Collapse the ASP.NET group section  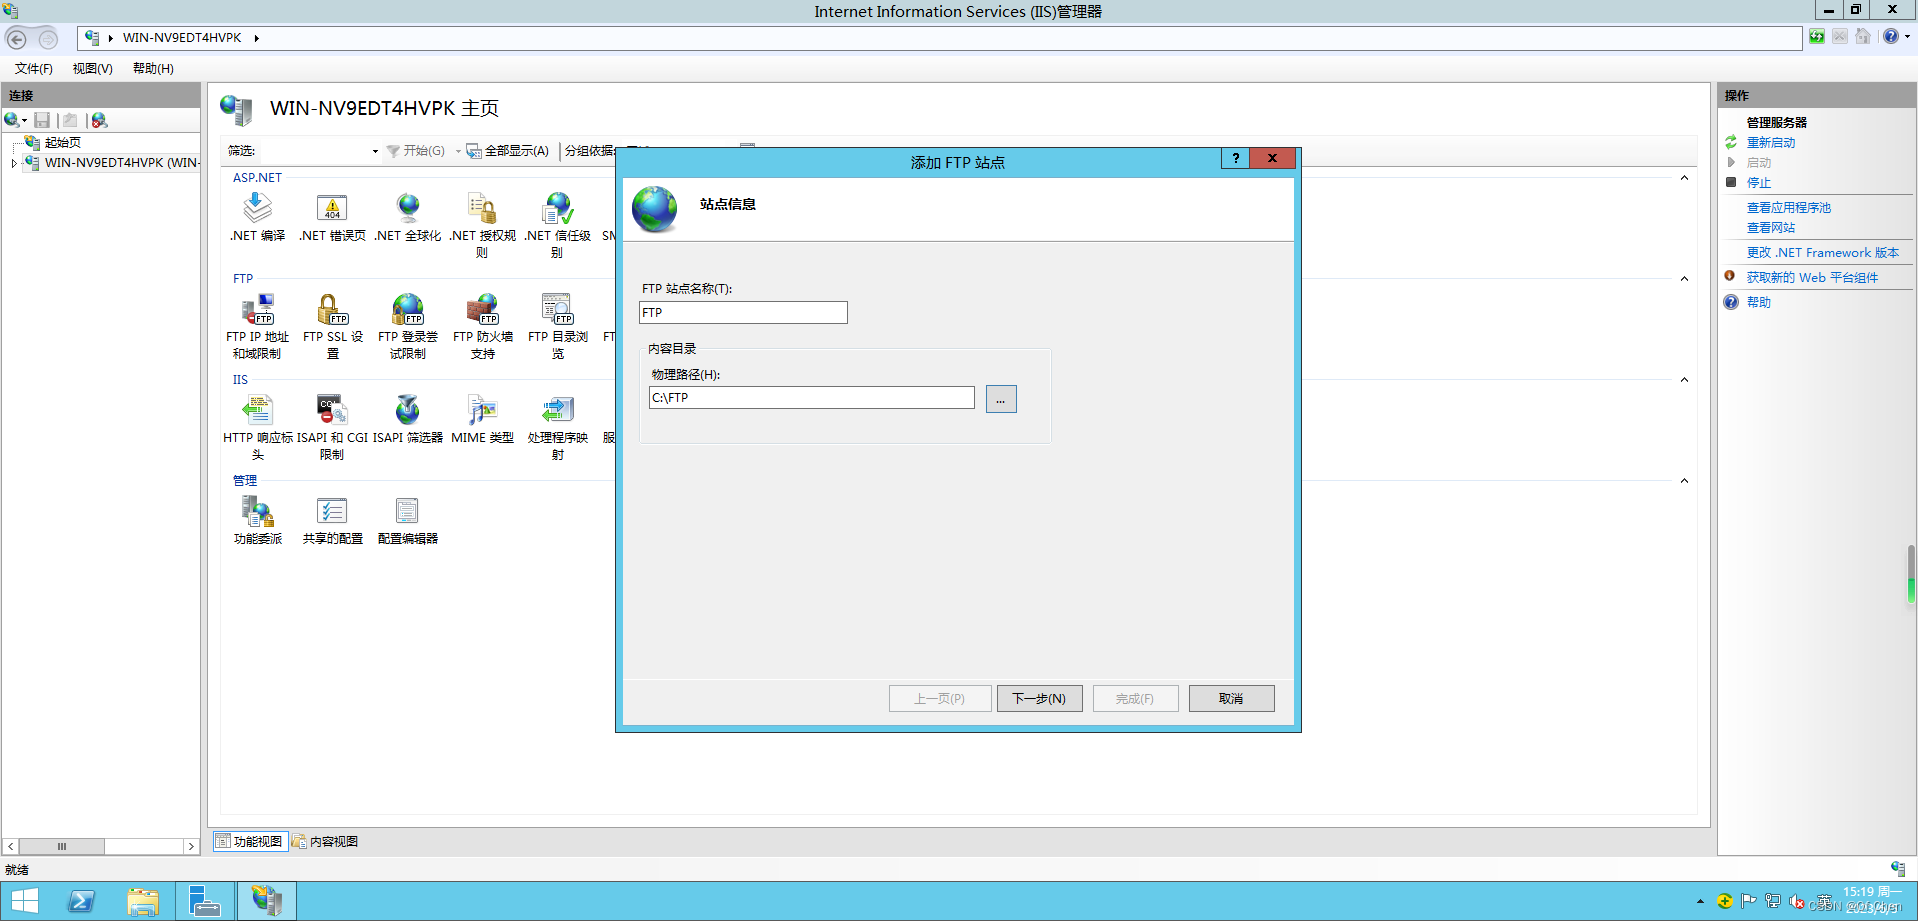(1684, 178)
